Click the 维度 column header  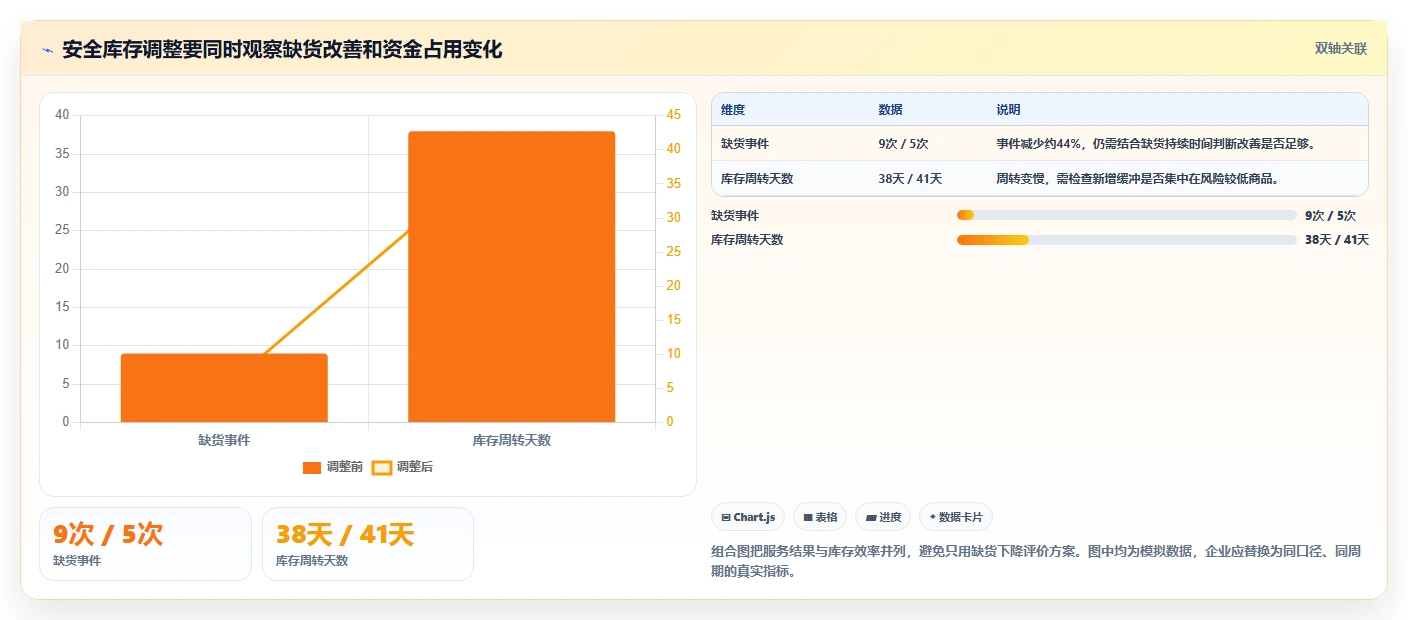733,110
